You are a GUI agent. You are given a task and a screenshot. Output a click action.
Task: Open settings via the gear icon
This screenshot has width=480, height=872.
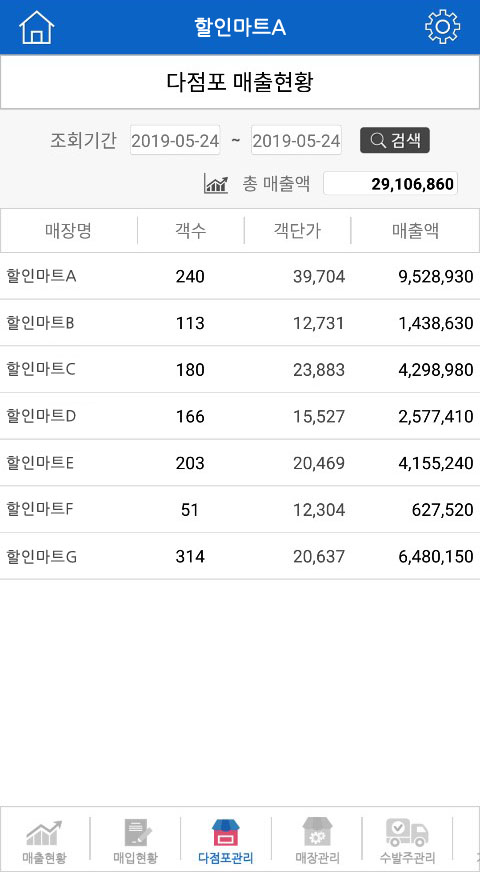click(x=442, y=27)
